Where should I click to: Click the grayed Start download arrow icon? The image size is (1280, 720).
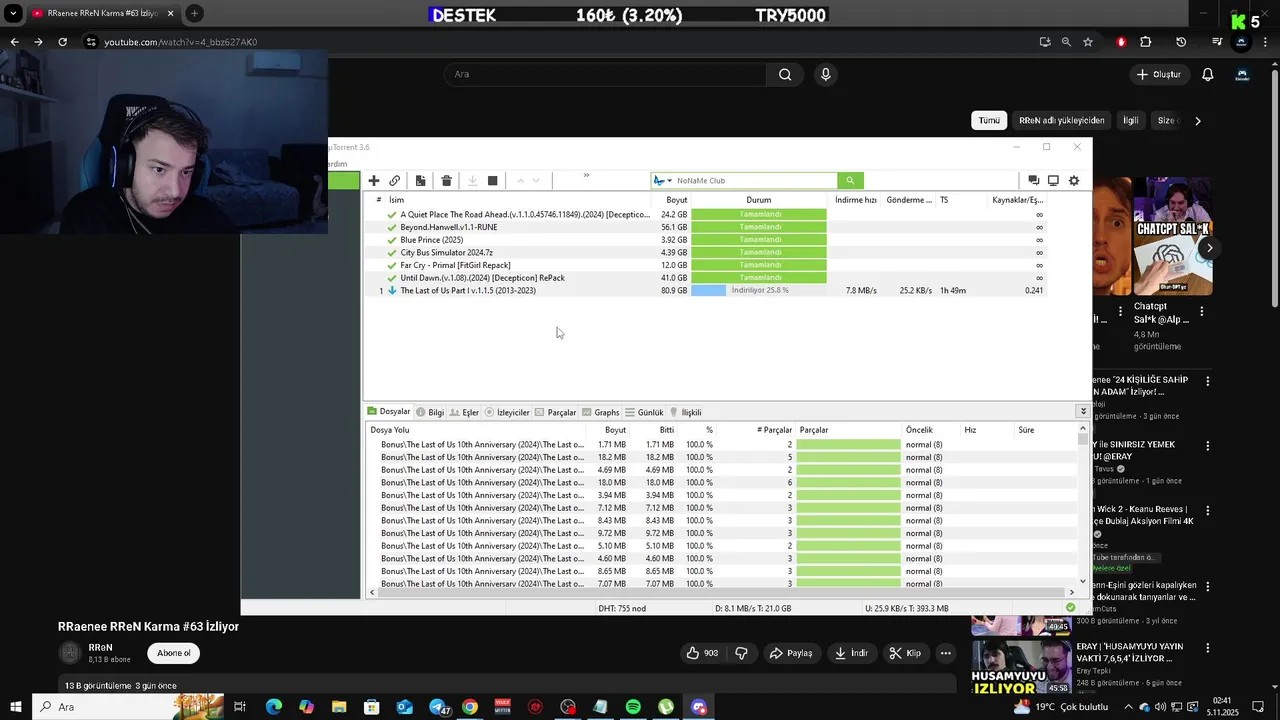472,181
